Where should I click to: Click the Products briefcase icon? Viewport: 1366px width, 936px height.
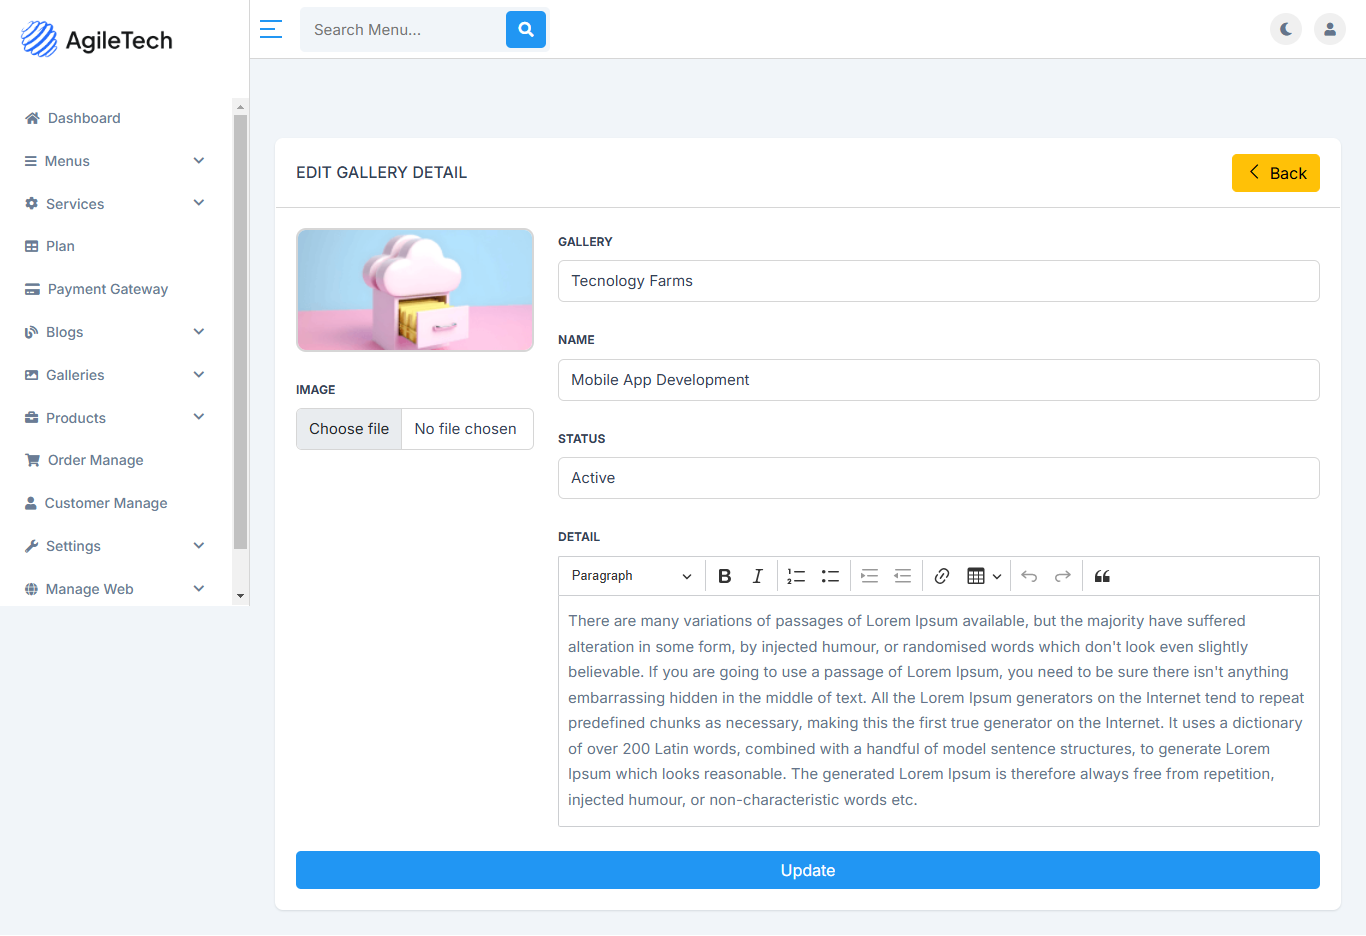pyautogui.click(x=31, y=418)
